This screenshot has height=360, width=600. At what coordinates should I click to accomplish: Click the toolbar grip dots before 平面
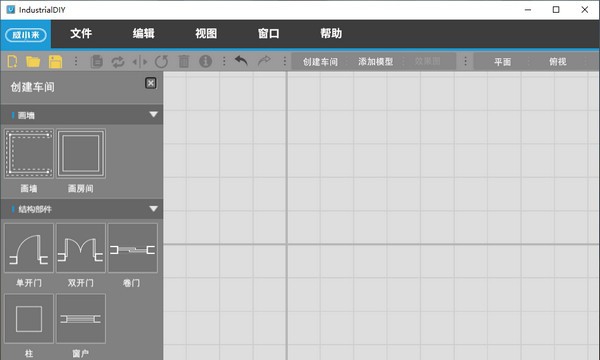pyautogui.click(x=465, y=62)
